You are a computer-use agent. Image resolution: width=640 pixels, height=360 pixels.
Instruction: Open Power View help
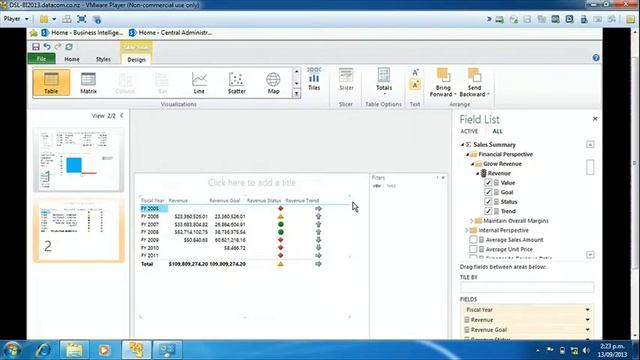[596, 58]
